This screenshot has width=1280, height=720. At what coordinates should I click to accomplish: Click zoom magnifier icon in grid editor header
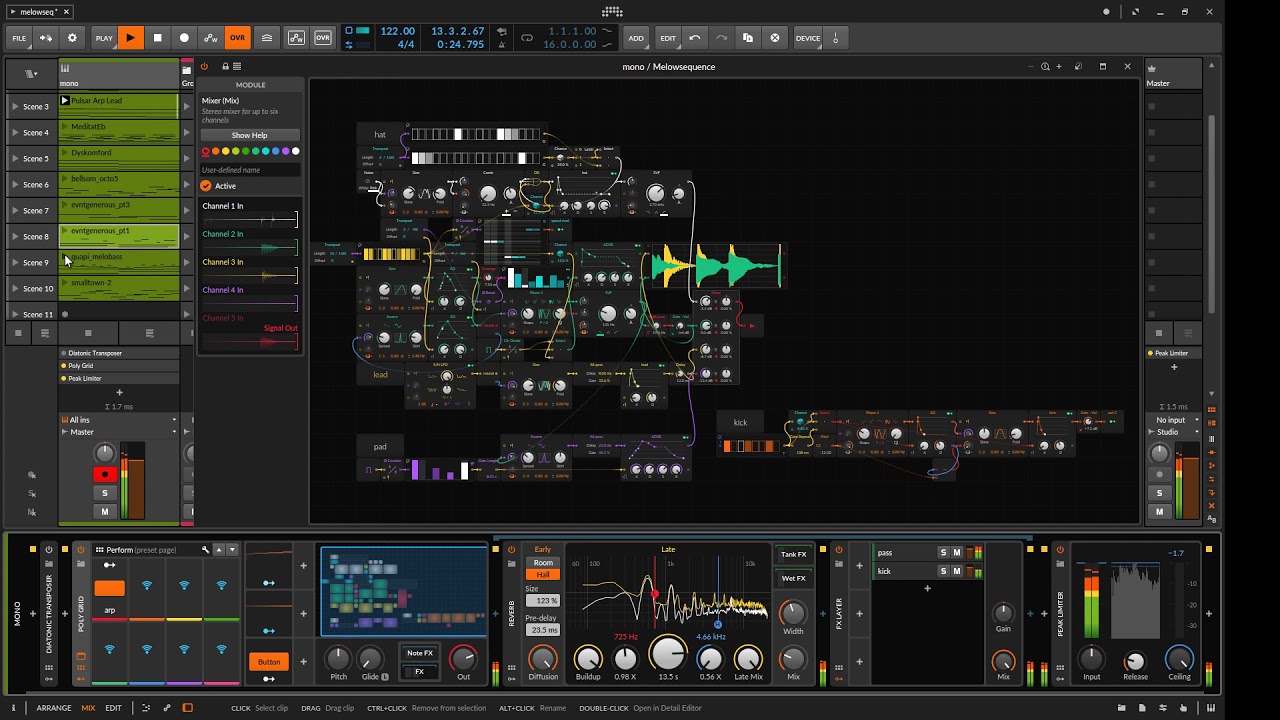coord(1045,67)
